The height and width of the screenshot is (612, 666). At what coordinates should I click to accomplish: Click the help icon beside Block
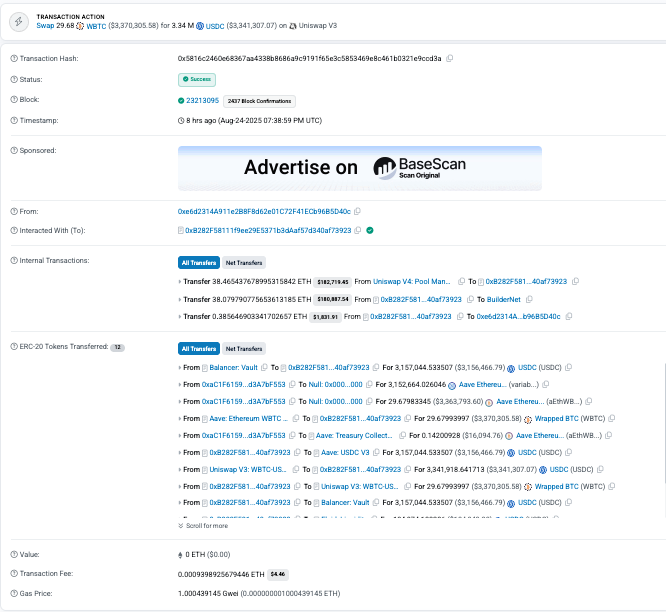tap(14, 99)
